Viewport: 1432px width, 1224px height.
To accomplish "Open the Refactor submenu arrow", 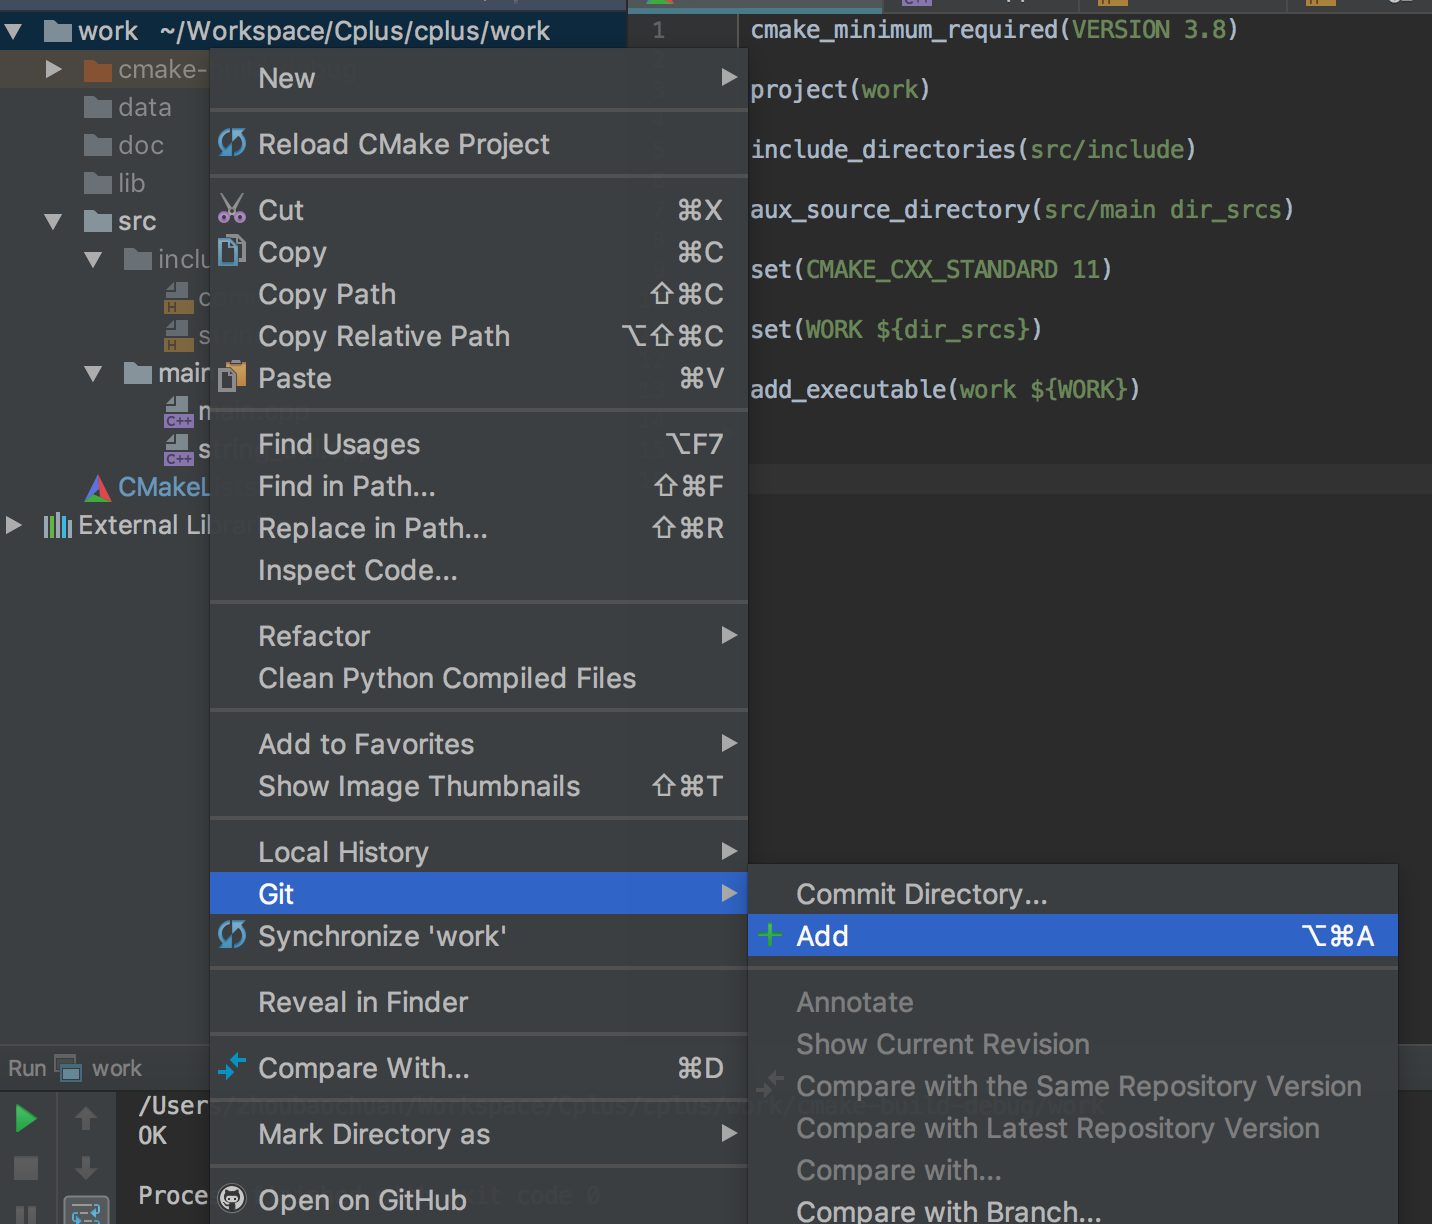I will [729, 635].
